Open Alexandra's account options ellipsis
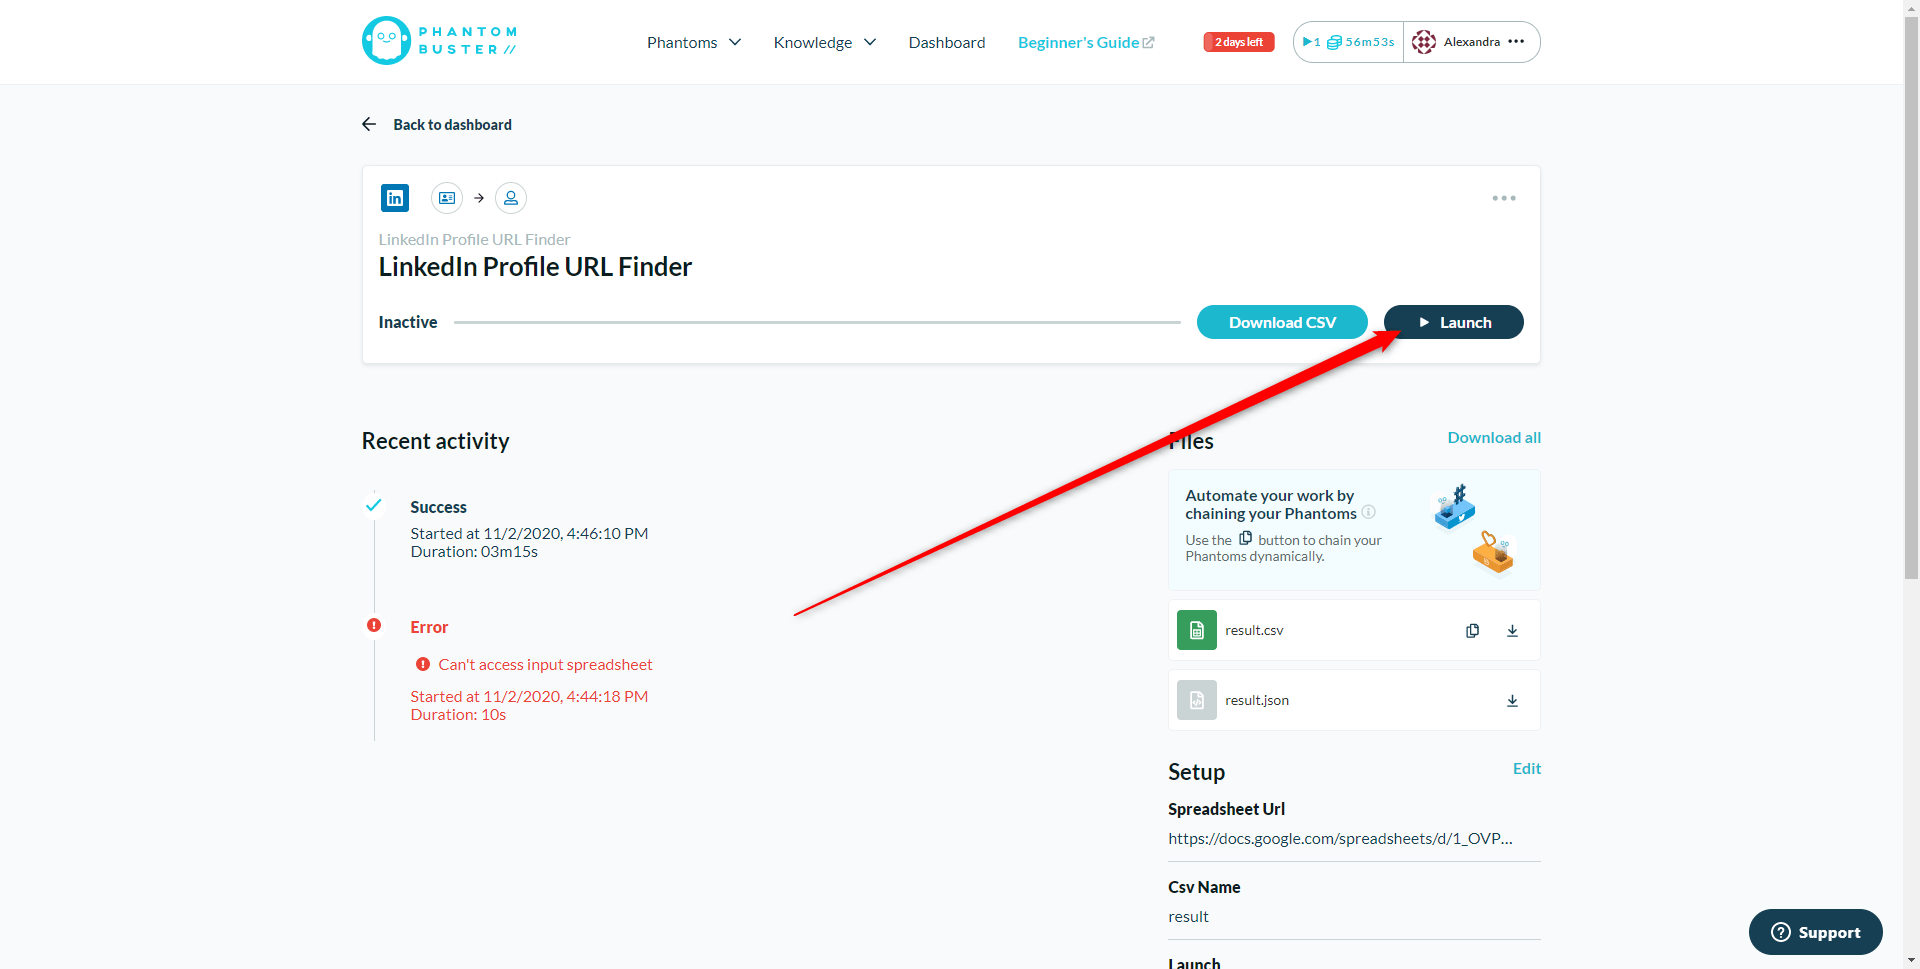The height and width of the screenshot is (969, 1920). tap(1516, 42)
